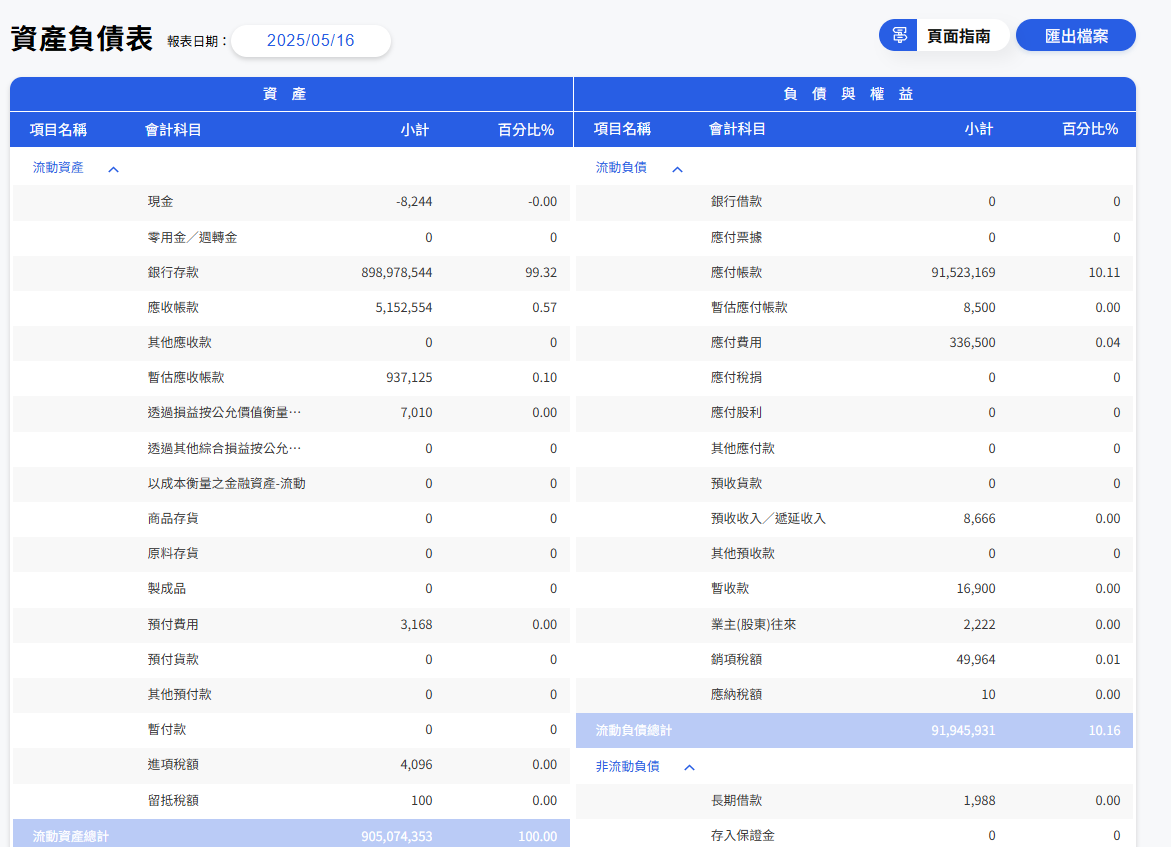
Task: Collapse the 流動資產 section chevron
Action: click(114, 170)
